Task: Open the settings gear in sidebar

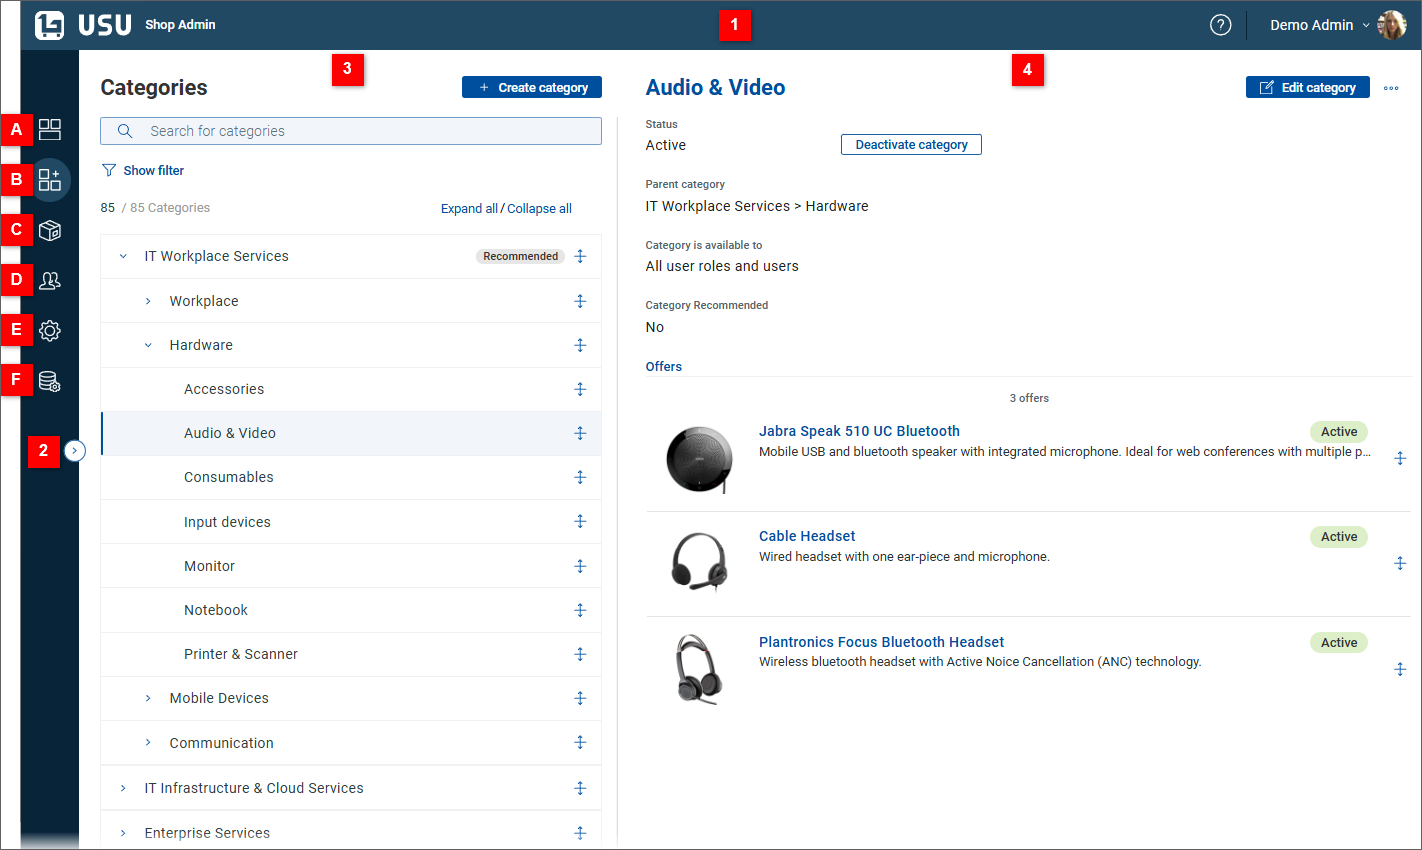Action: coord(49,330)
